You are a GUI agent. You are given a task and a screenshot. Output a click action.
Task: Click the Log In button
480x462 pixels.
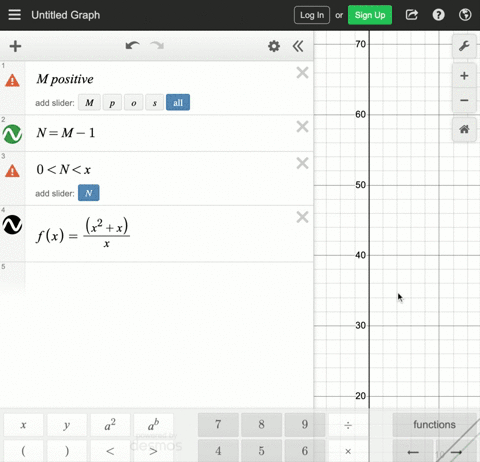pyautogui.click(x=312, y=15)
